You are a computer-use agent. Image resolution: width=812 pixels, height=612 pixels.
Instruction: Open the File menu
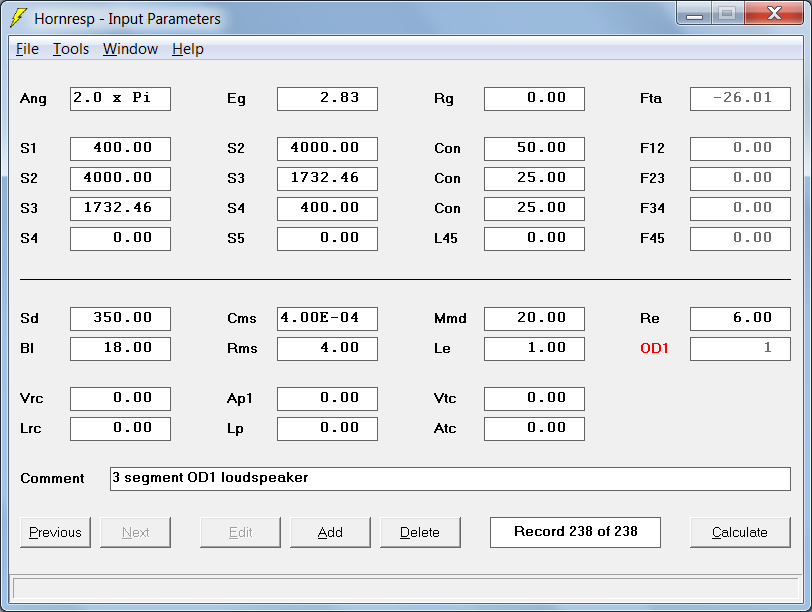pos(27,49)
